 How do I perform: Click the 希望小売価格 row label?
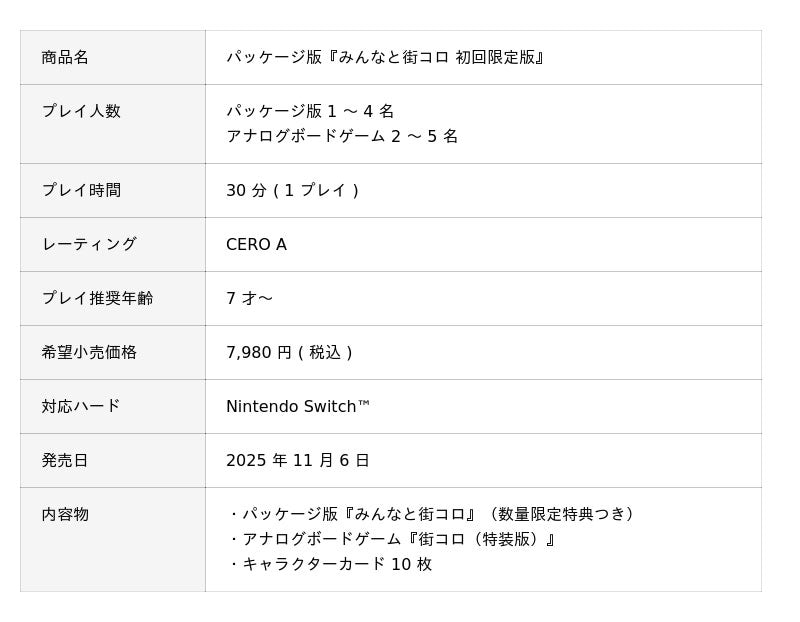point(89,352)
